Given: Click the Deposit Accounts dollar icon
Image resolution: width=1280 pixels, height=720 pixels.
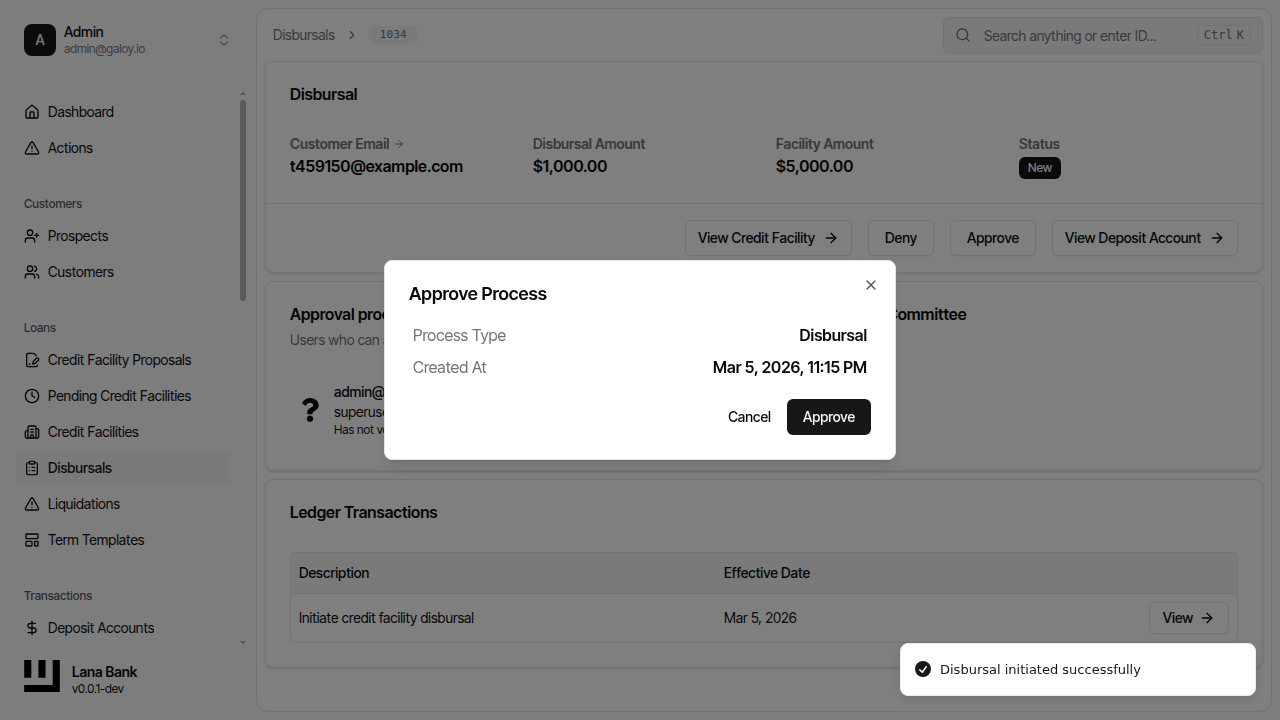Looking at the screenshot, I should [32, 628].
